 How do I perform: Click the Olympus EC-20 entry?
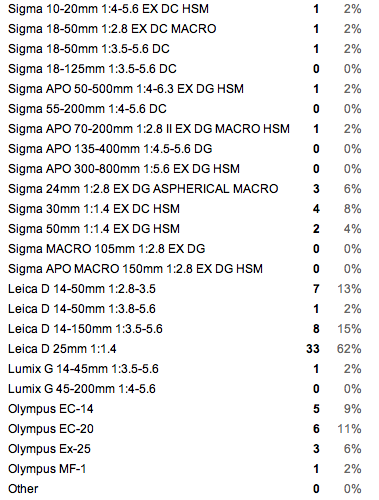click(51, 429)
